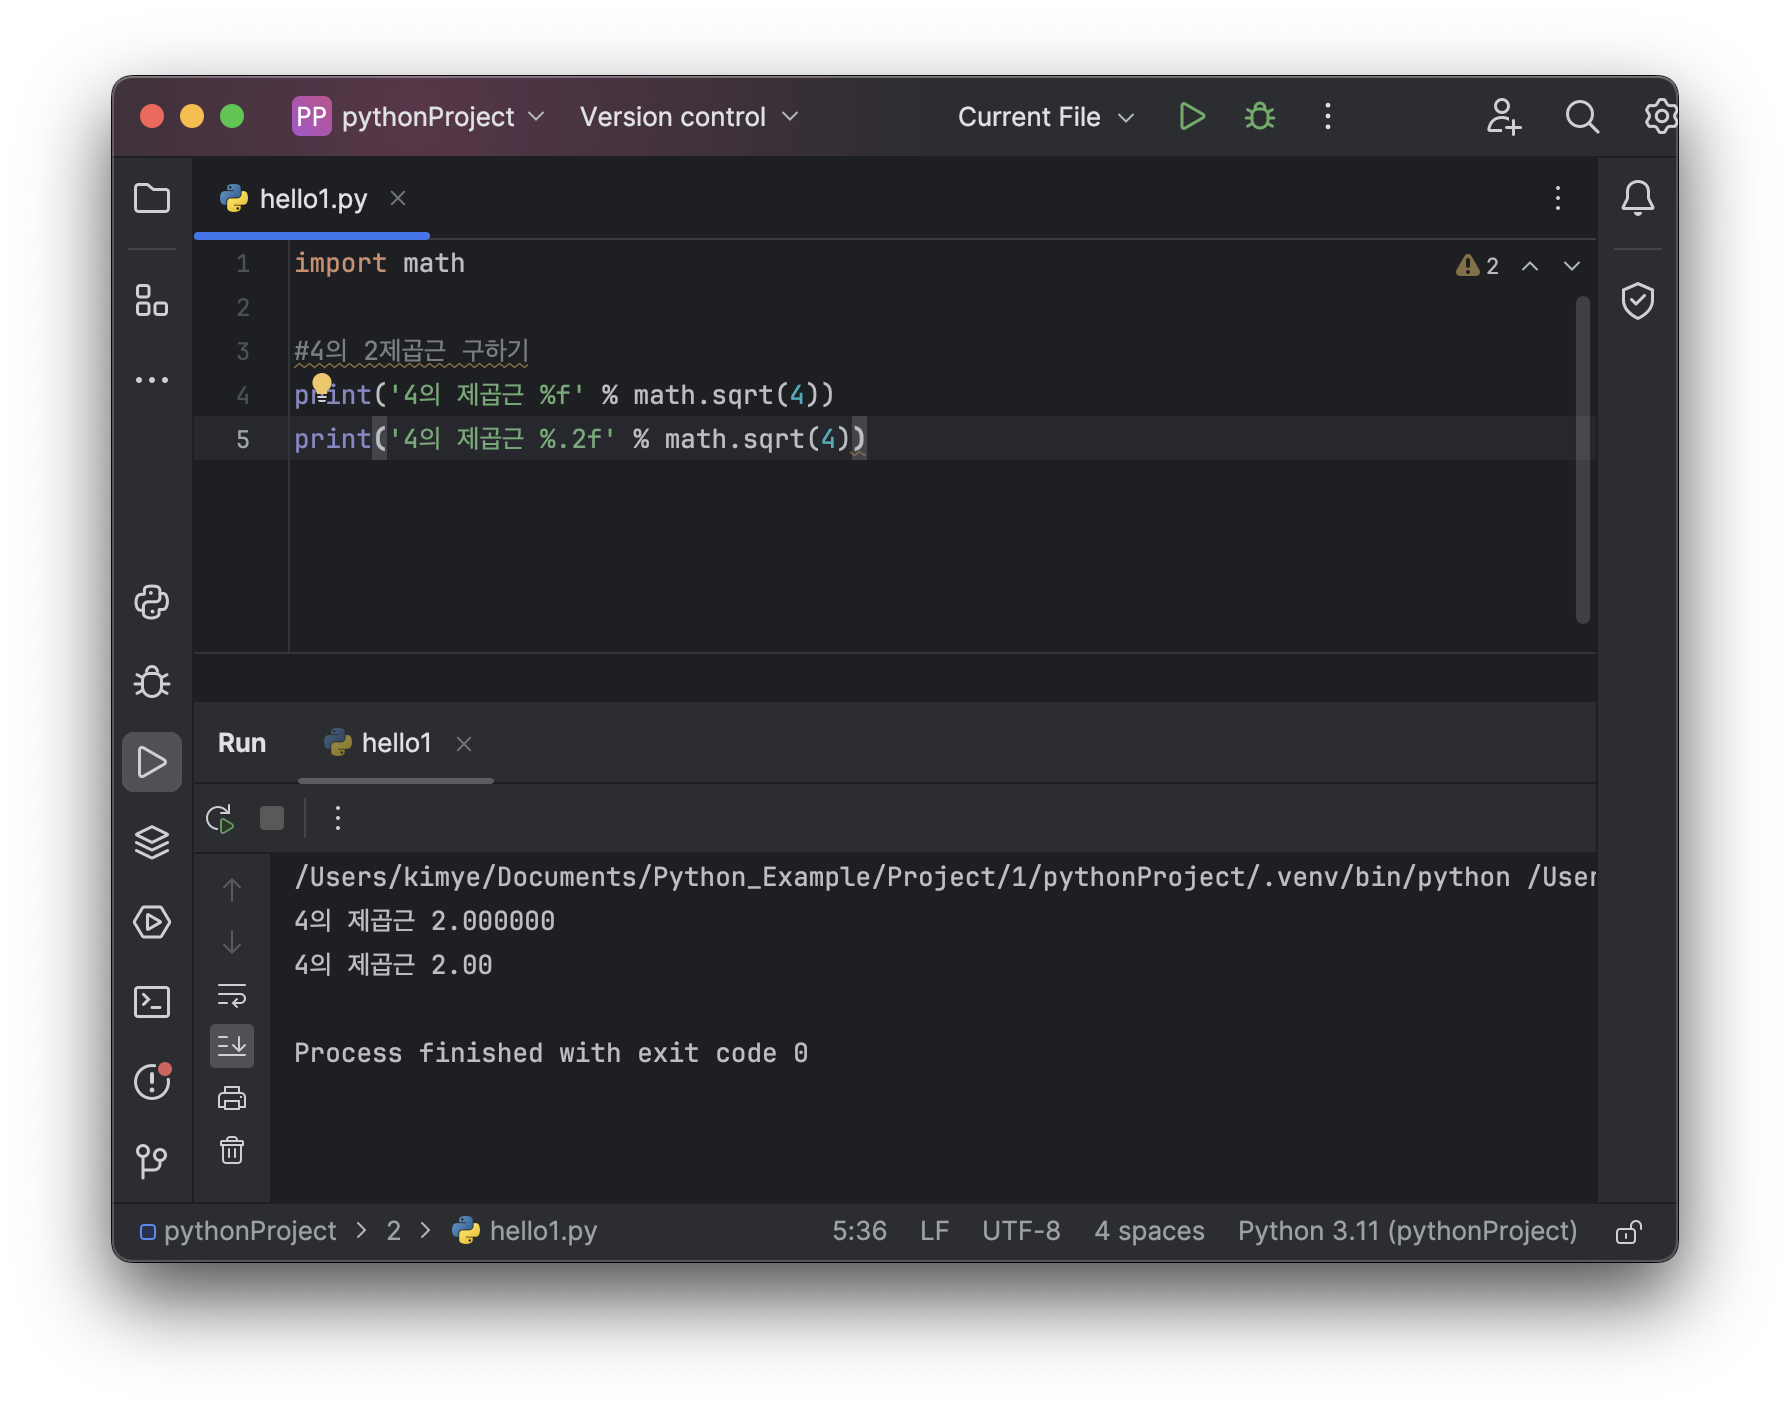Toggle scroll to end in console
Image resolution: width=1790 pixels, height=1410 pixels.
point(232,1046)
